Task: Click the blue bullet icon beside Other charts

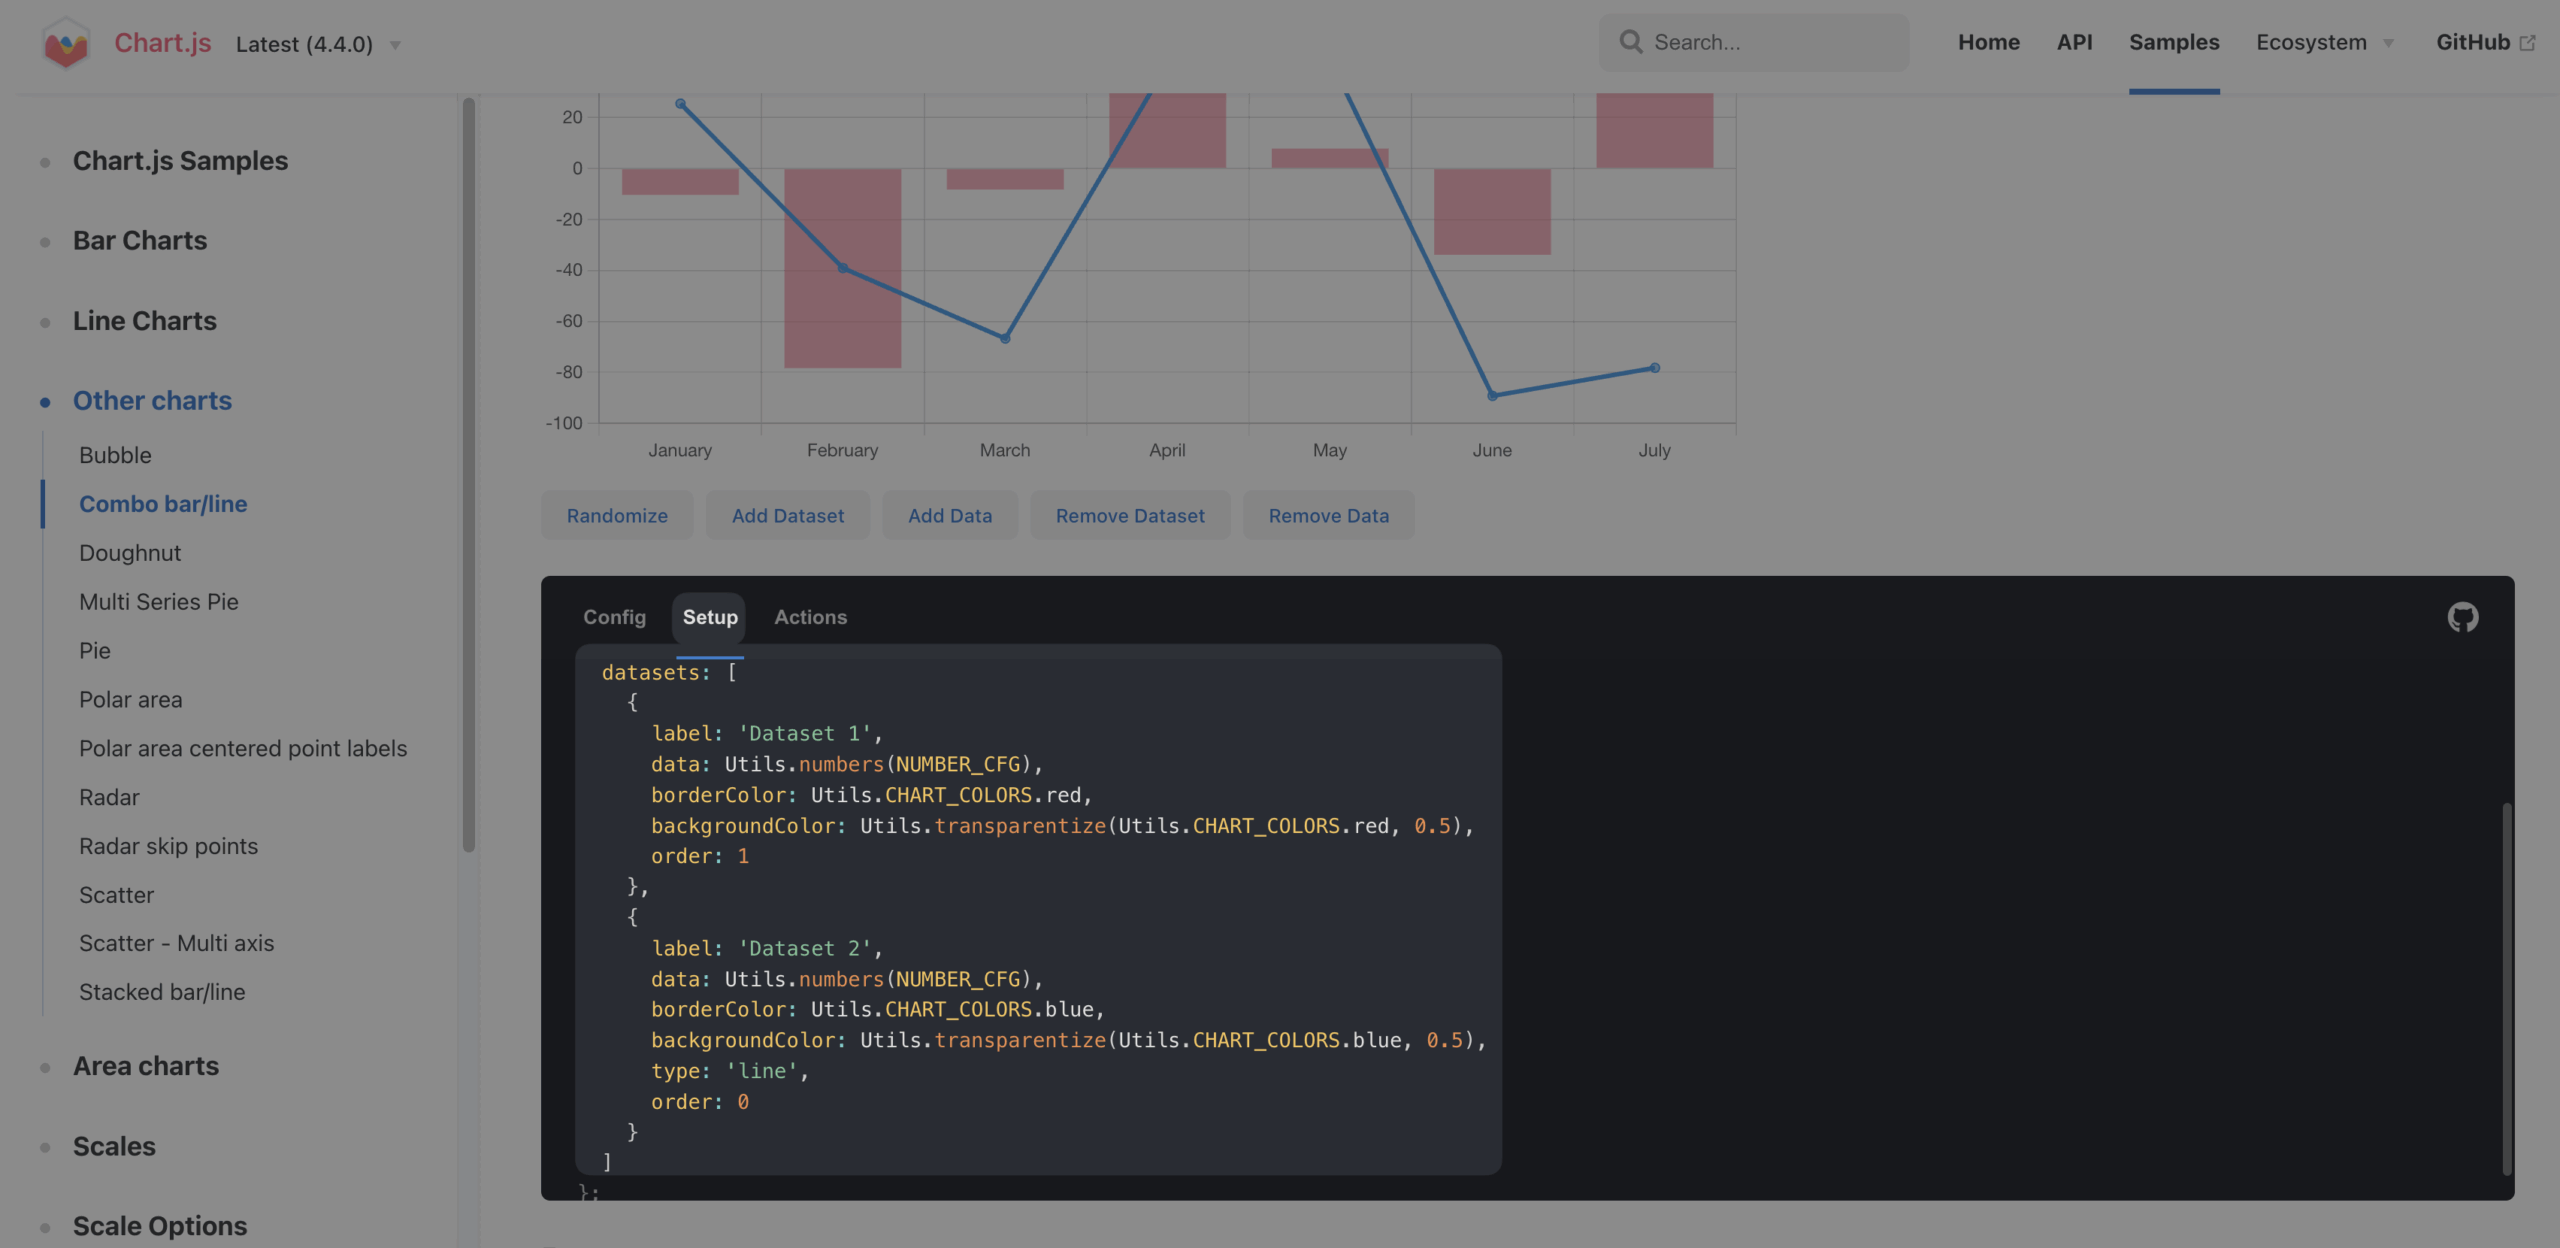Action: point(45,401)
